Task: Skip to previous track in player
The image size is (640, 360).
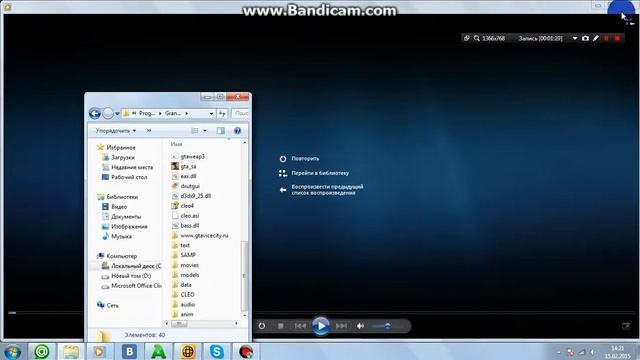Action: (300, 326)
